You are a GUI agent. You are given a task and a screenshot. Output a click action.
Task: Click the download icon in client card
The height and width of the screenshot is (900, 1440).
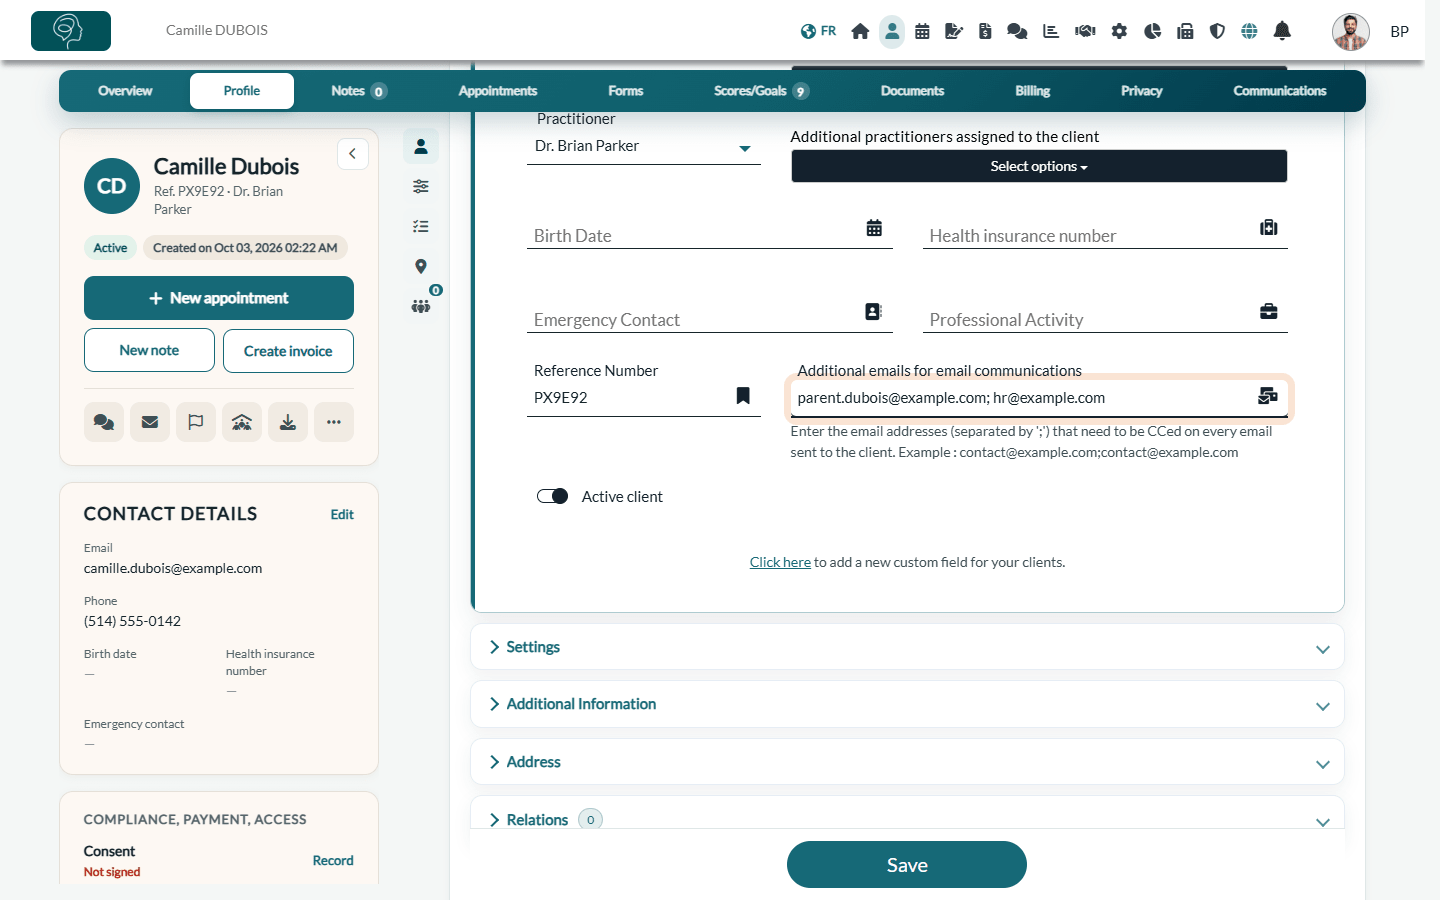(x=288, y=422)
